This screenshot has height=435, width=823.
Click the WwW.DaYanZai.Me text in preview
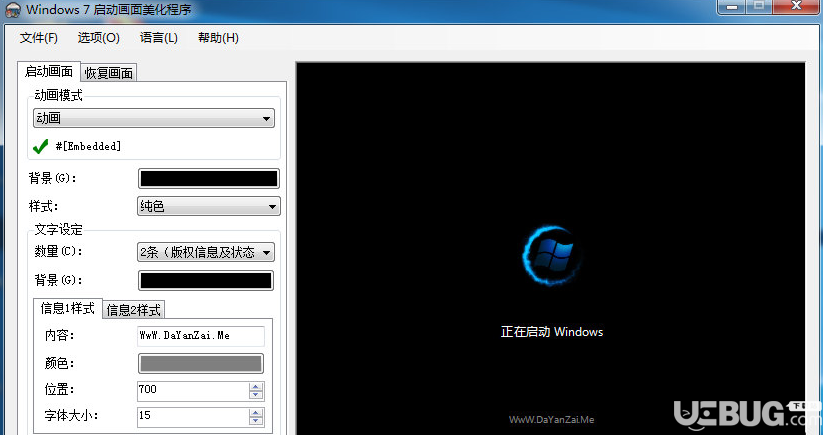pos(552,420)
